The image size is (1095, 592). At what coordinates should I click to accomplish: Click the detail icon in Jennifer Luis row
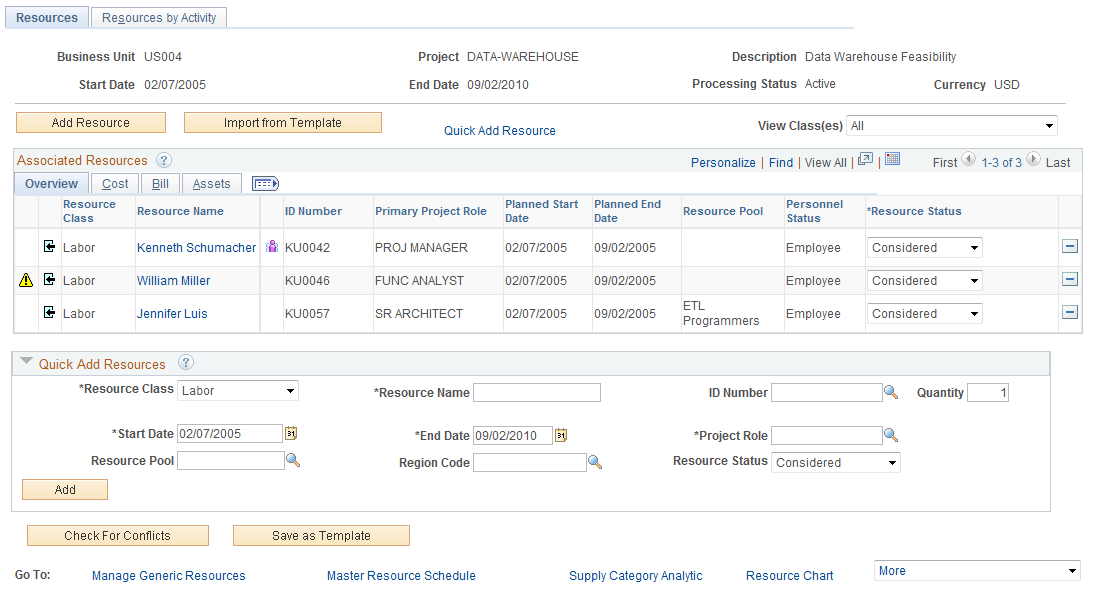(x=50, y=312)
